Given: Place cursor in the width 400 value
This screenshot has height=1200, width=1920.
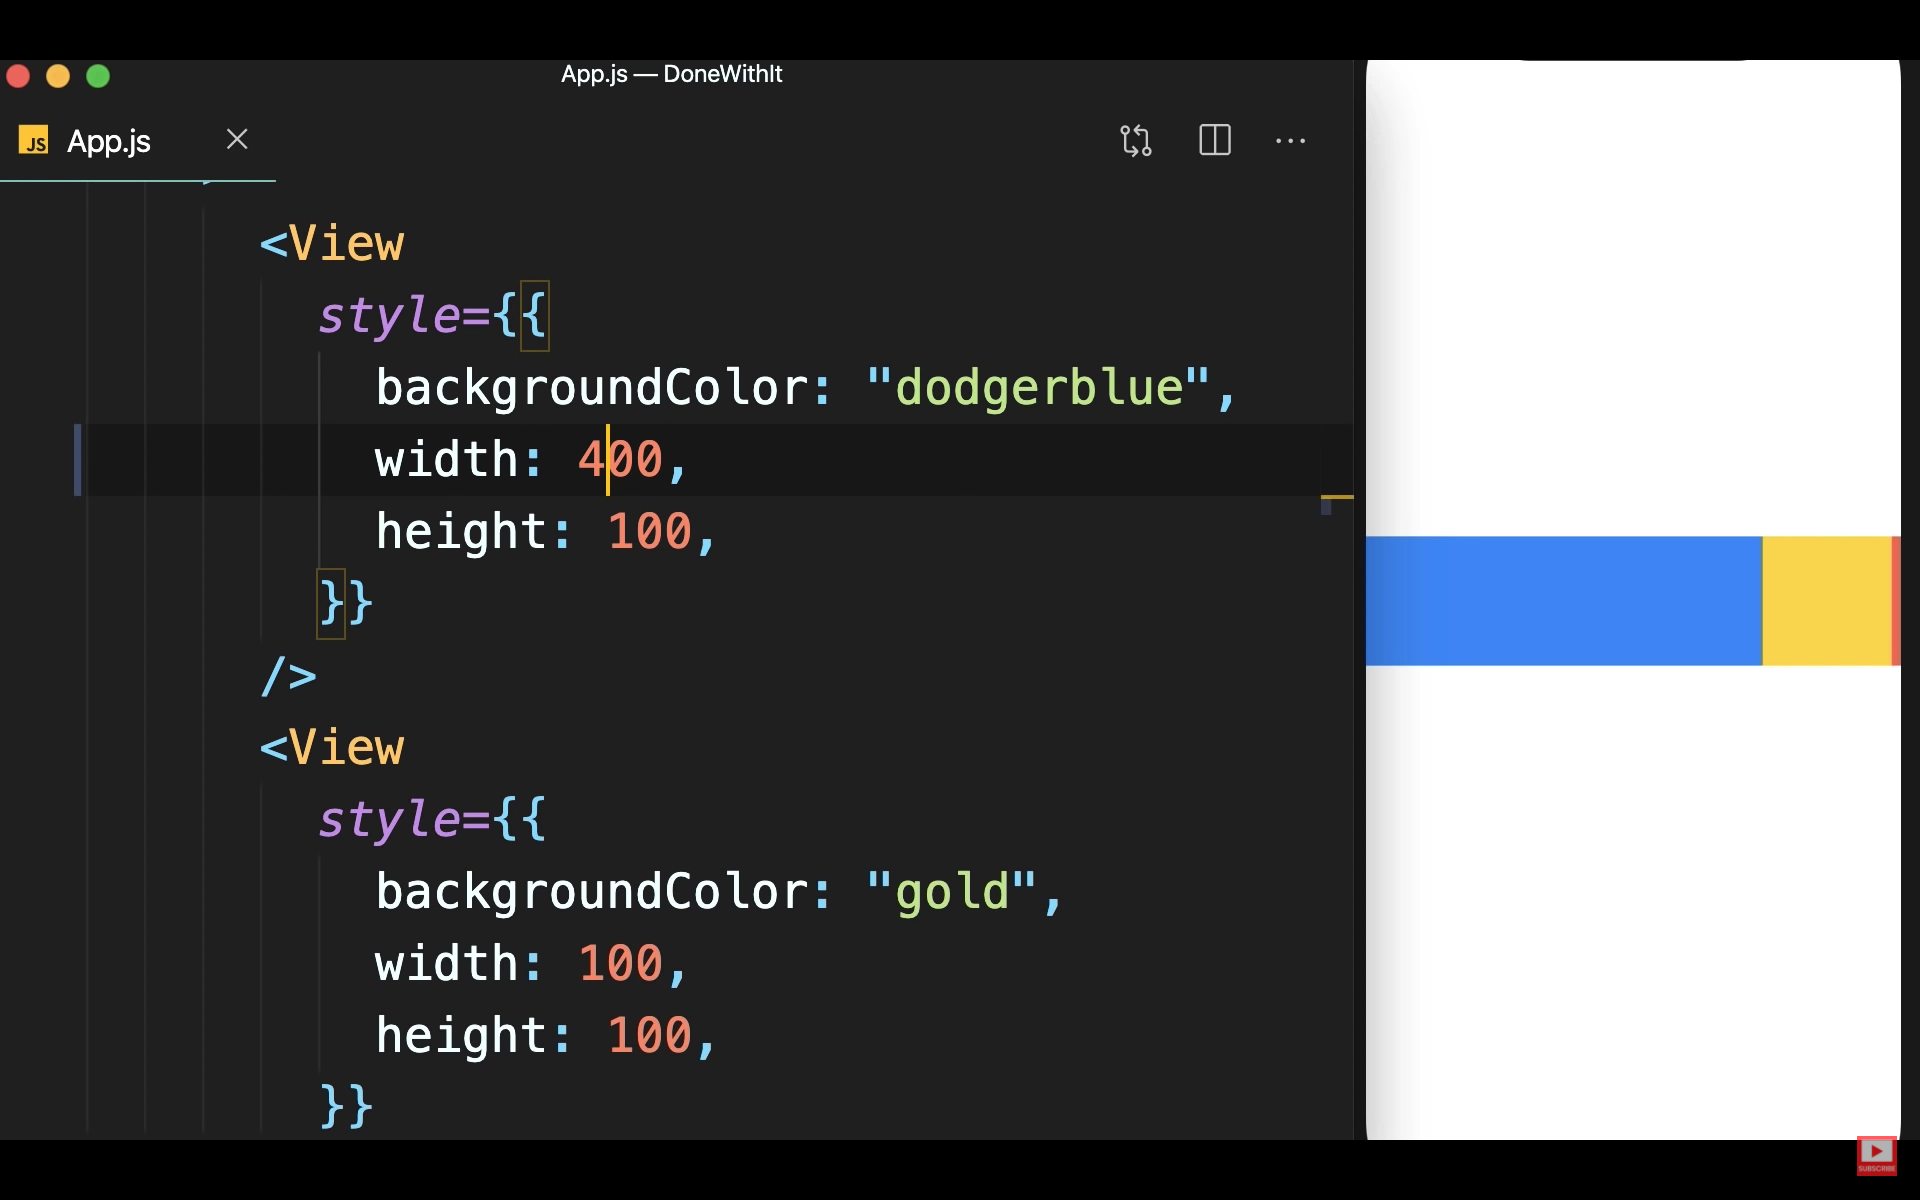Looking at the screenshot, I should pyautogui.click(x=620, y=460).
